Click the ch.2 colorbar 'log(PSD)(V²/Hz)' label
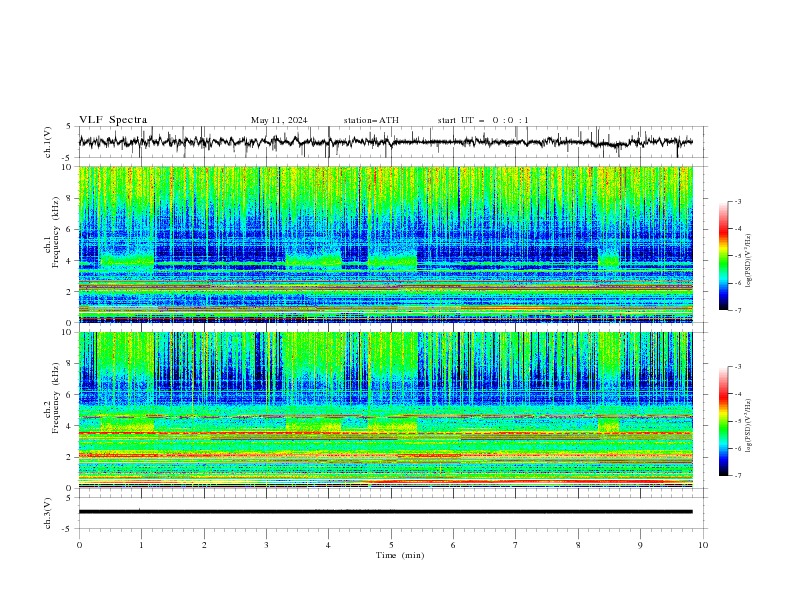 [748, 425]
